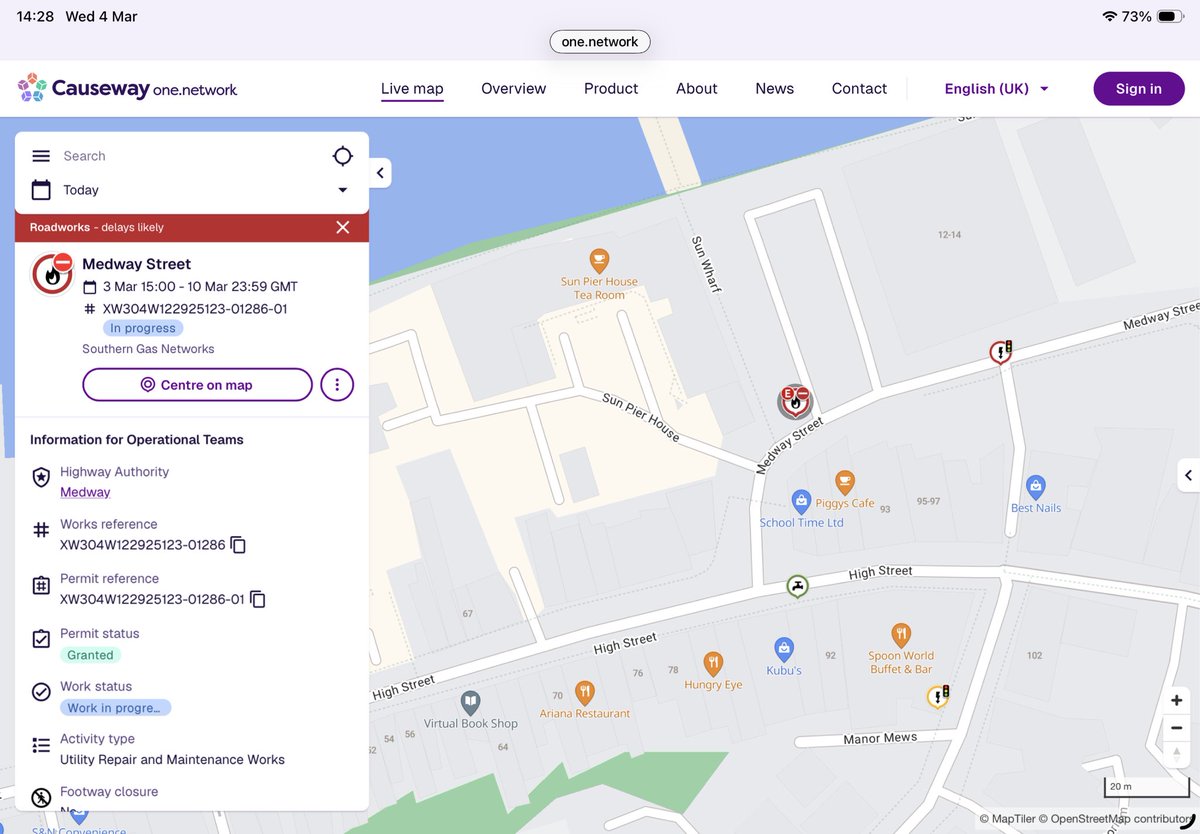Select Sun Pier House Tea Room cafe pin
Image resolution: width=1200 pixels, height=834 pixels.
pyautogui.click(x=599, y=262)
